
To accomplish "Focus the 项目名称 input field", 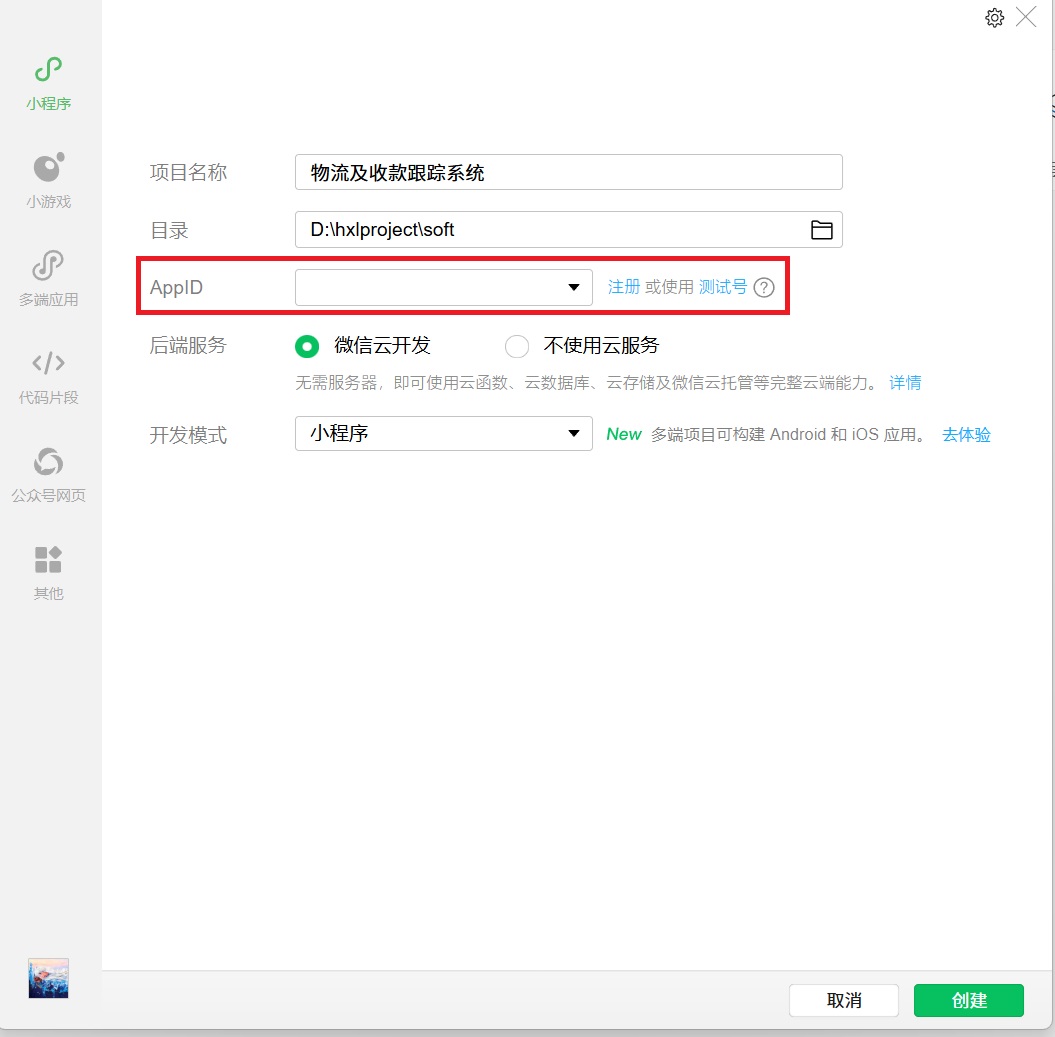I will tap(569, 172).
